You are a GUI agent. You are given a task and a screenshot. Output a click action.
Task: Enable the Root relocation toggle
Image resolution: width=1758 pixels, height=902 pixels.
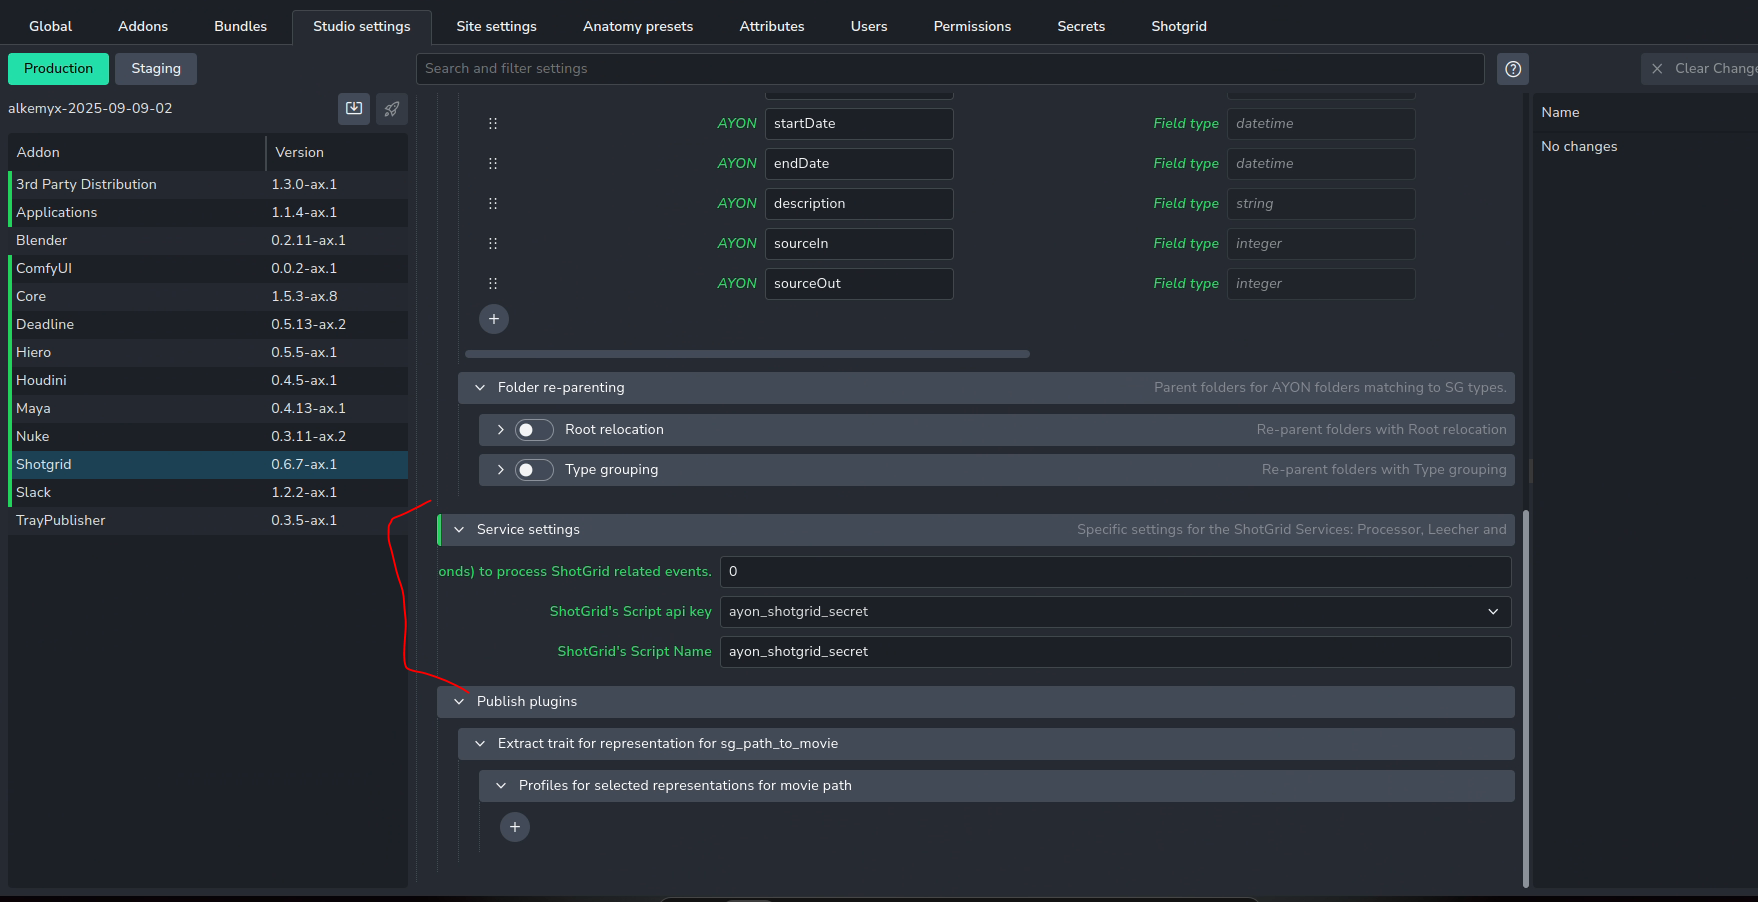click(x=534, y=430)
